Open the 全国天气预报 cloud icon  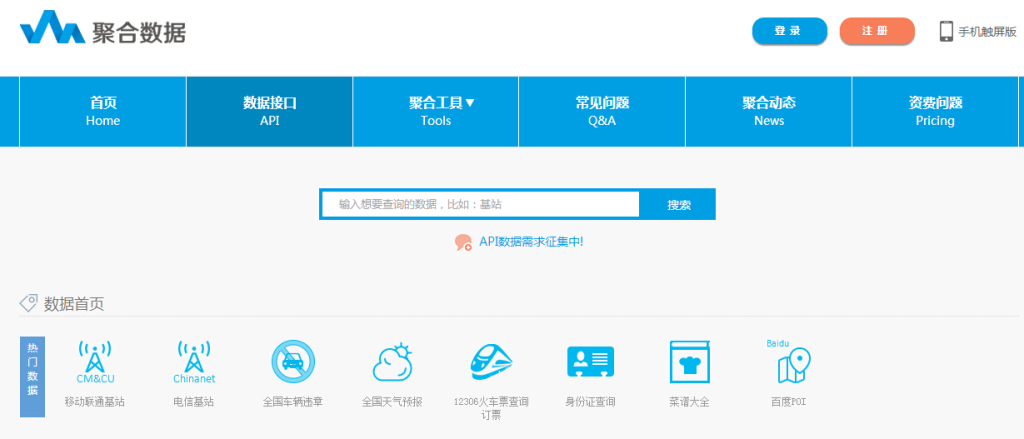coord(392,362)
